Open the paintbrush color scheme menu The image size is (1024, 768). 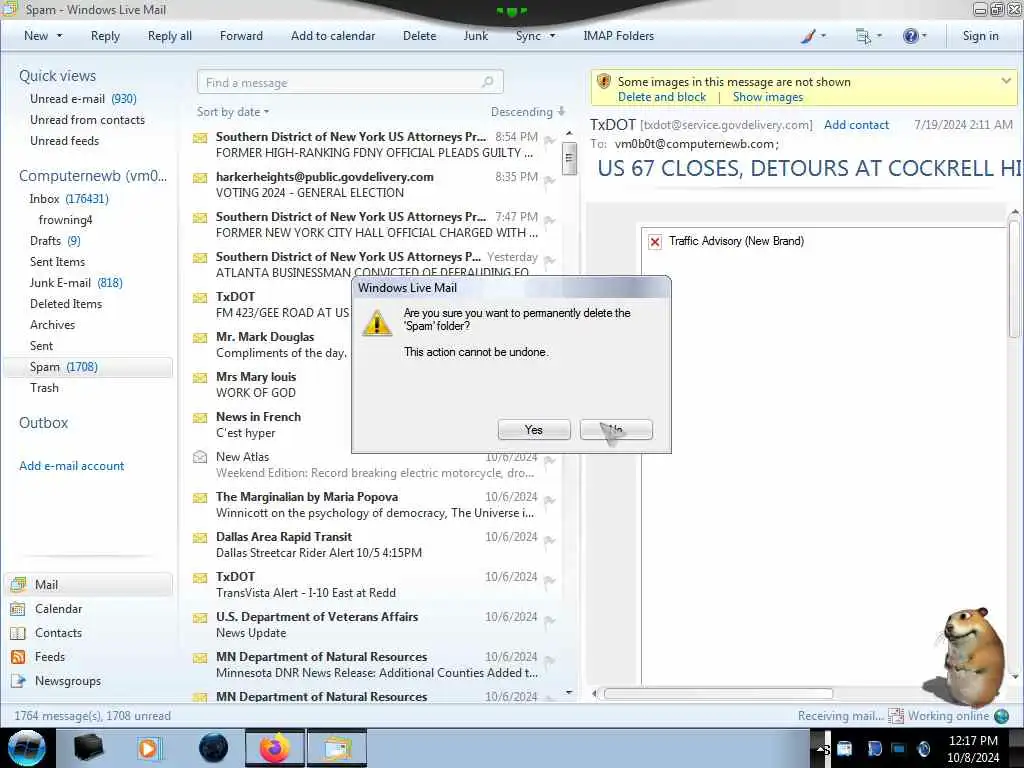pos(813,36)
